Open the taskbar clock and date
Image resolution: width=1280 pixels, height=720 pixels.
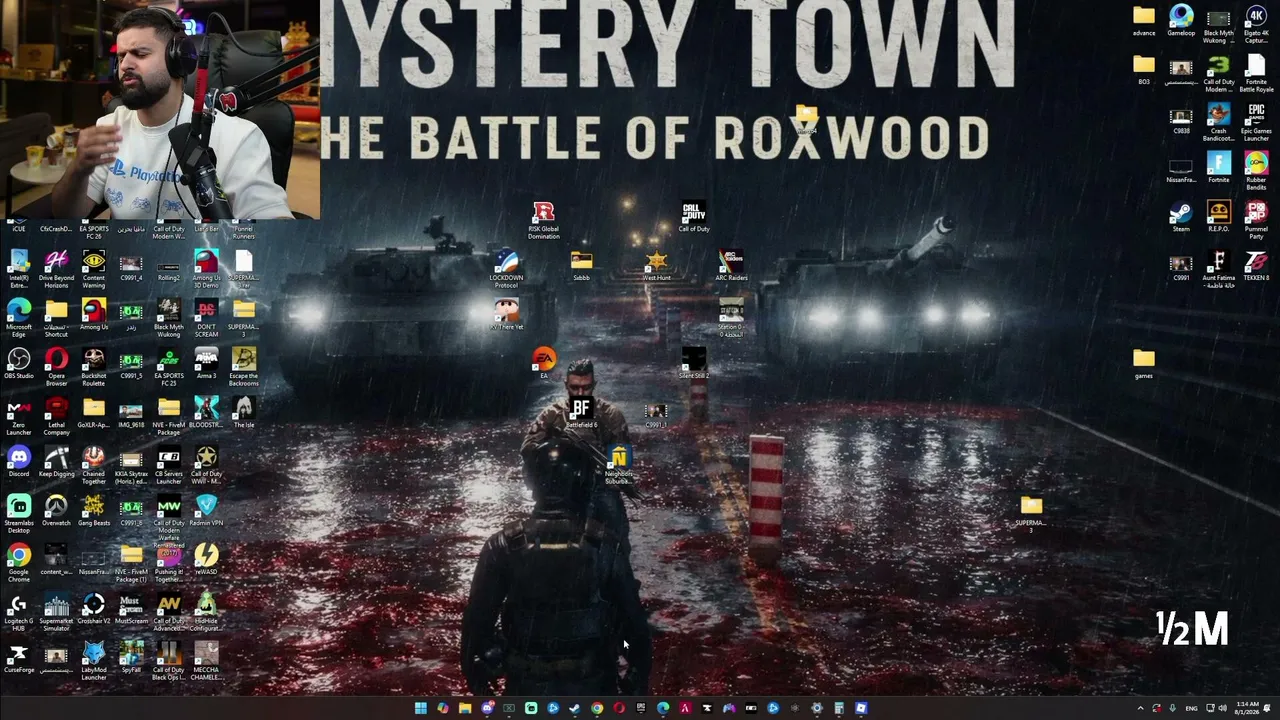point(1247,708)
